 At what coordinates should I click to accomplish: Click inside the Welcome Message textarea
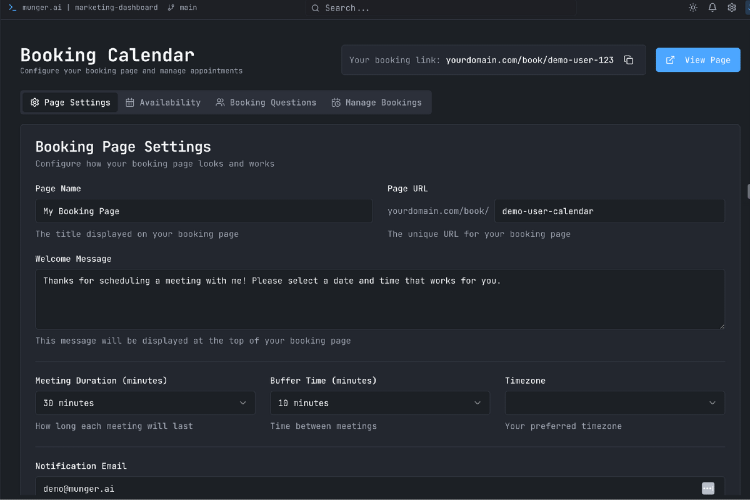380,299
